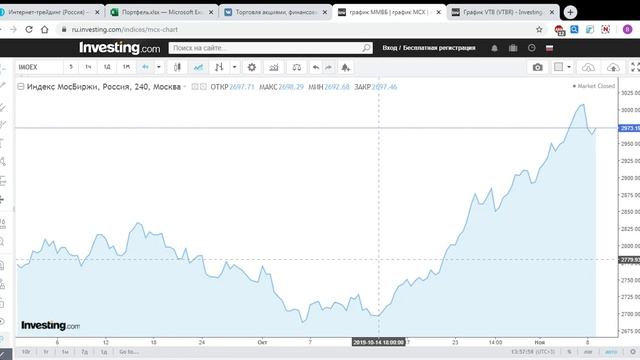Click the Go to... date button
640x360 pixels.
click(x=129, y=352)
